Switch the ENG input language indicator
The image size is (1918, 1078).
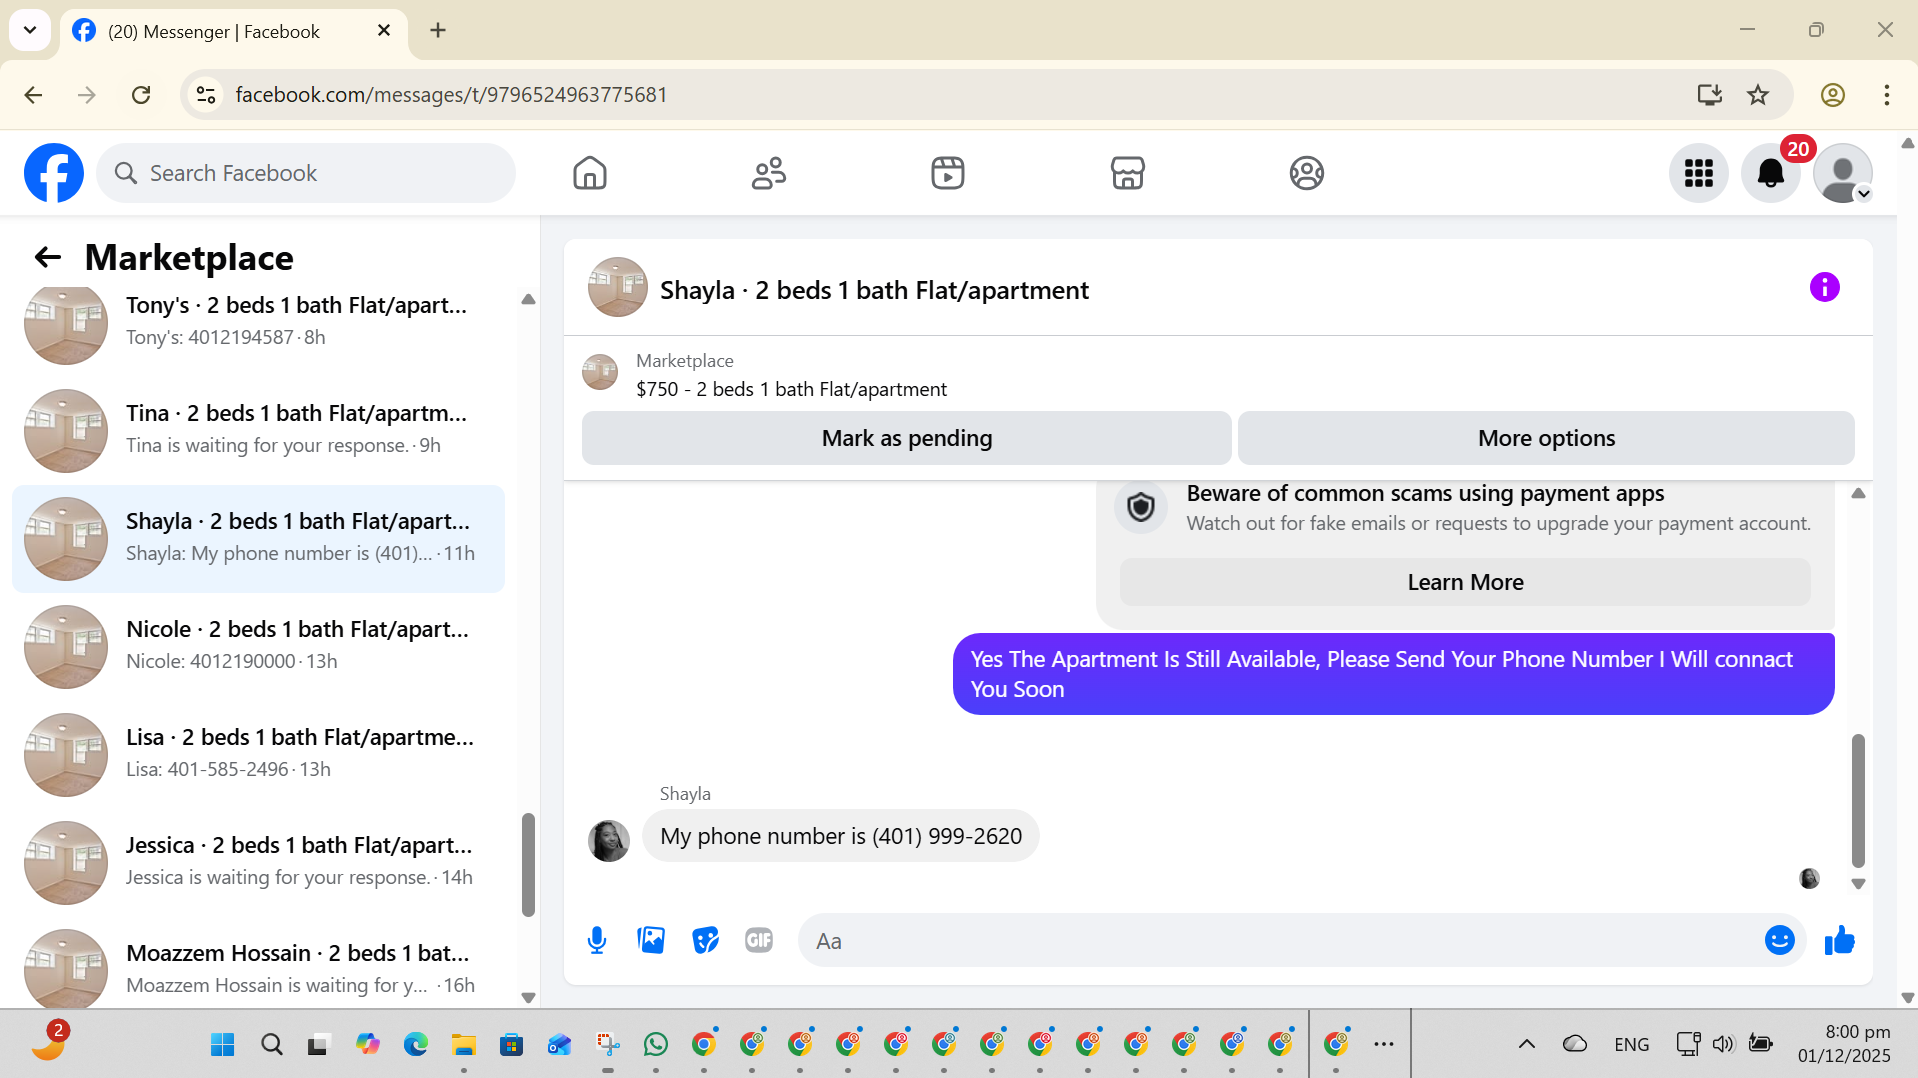(x=1632, y=1045)
